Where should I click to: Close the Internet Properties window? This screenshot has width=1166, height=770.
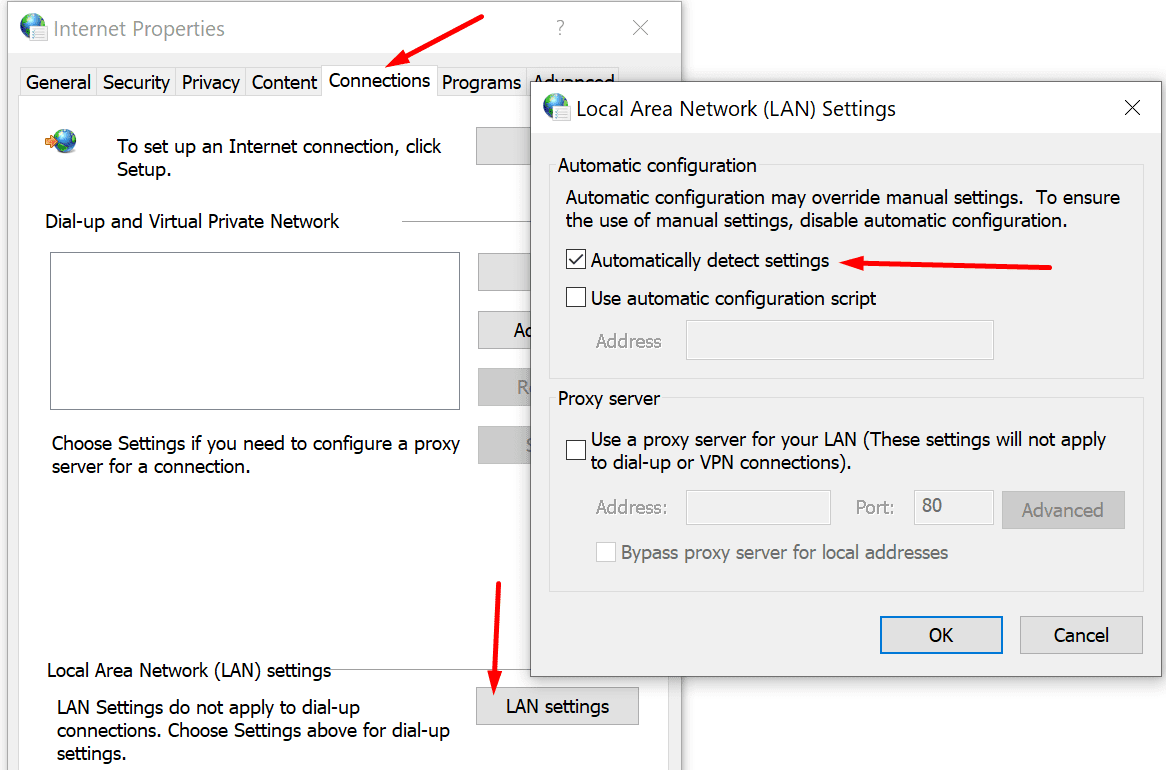pyautogui.click(x=640, y=28)
